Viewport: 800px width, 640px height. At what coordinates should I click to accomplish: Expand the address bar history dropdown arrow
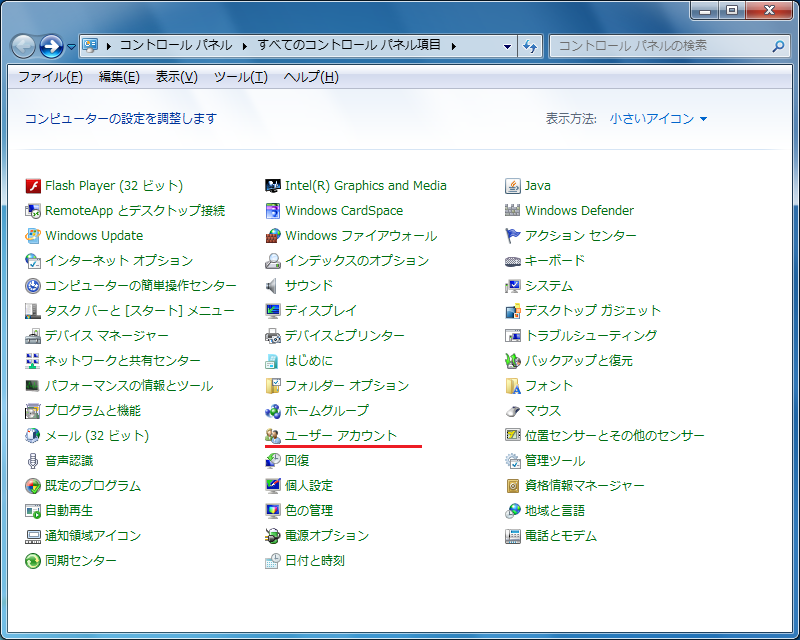tap(507, 46)
